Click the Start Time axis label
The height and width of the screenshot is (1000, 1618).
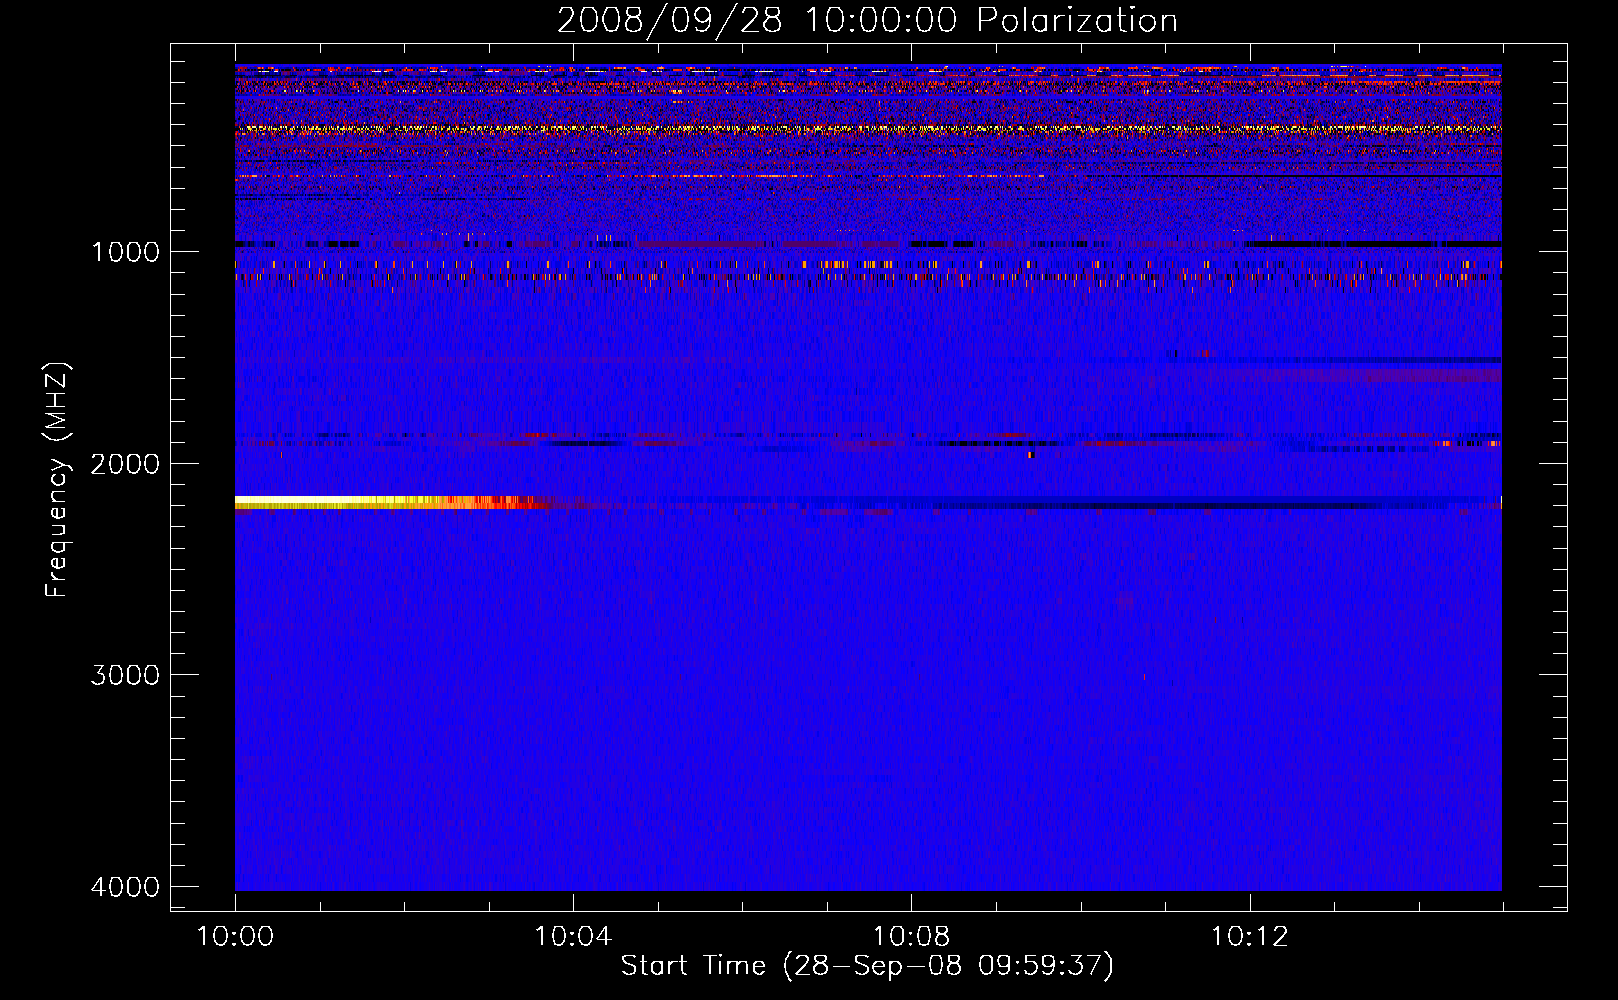(867, 966)
